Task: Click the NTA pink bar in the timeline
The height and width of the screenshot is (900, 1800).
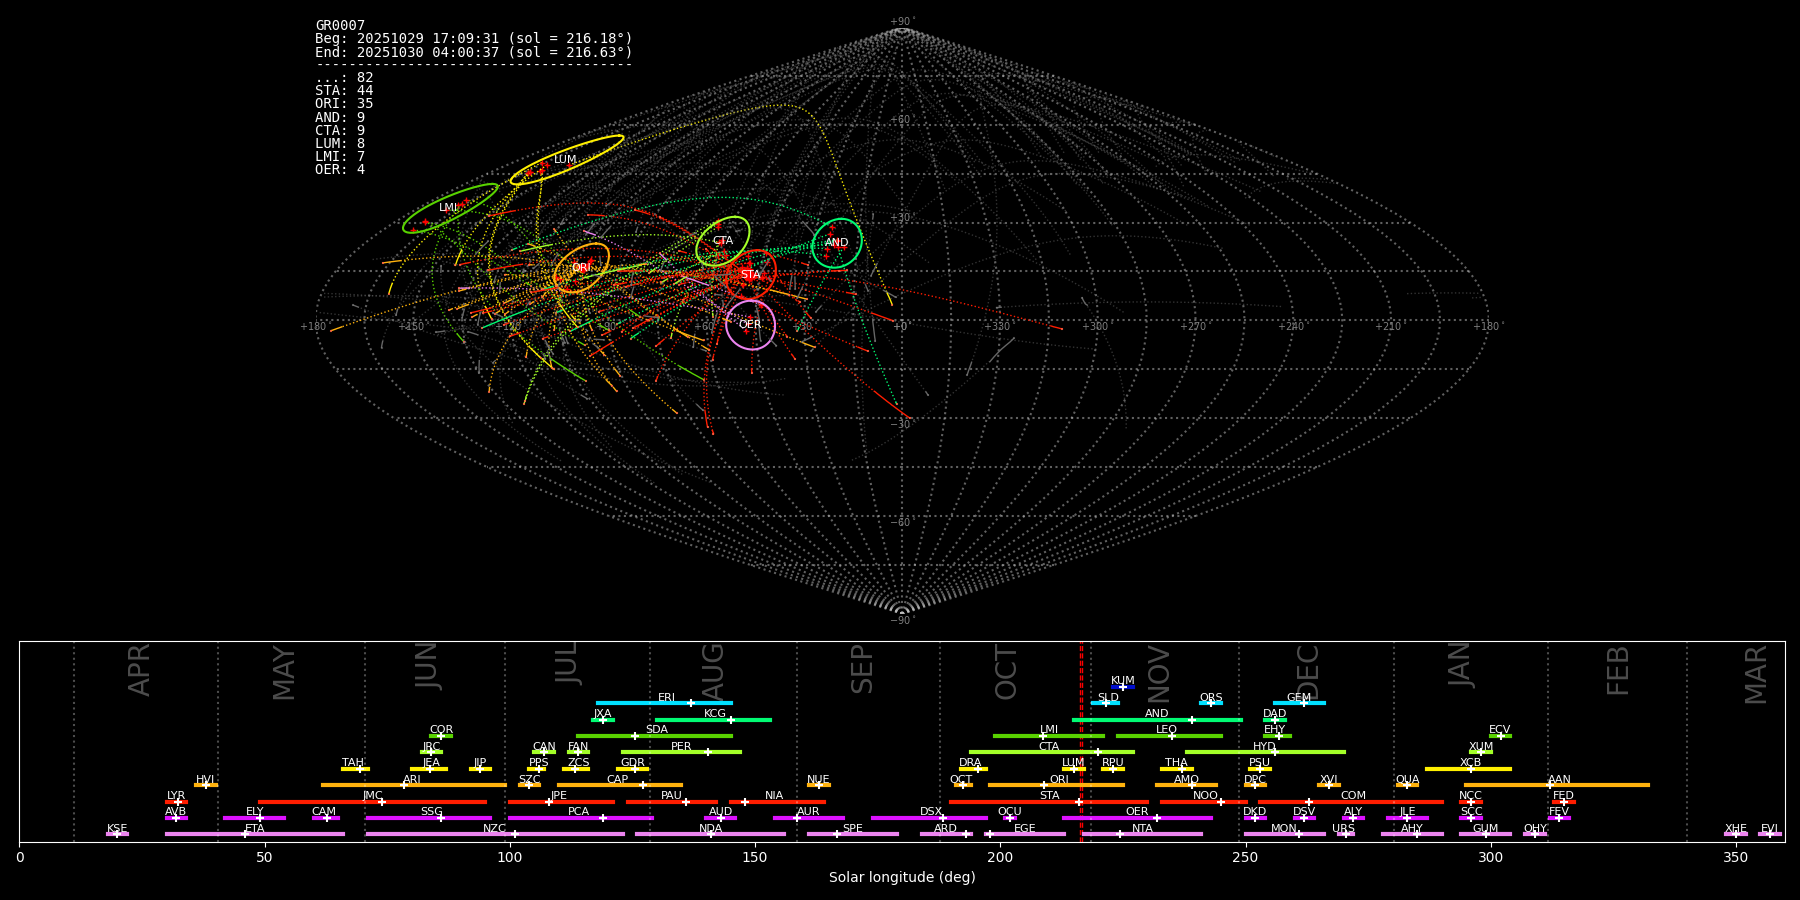Action: pyautogui.click(x=1142, y=834)
